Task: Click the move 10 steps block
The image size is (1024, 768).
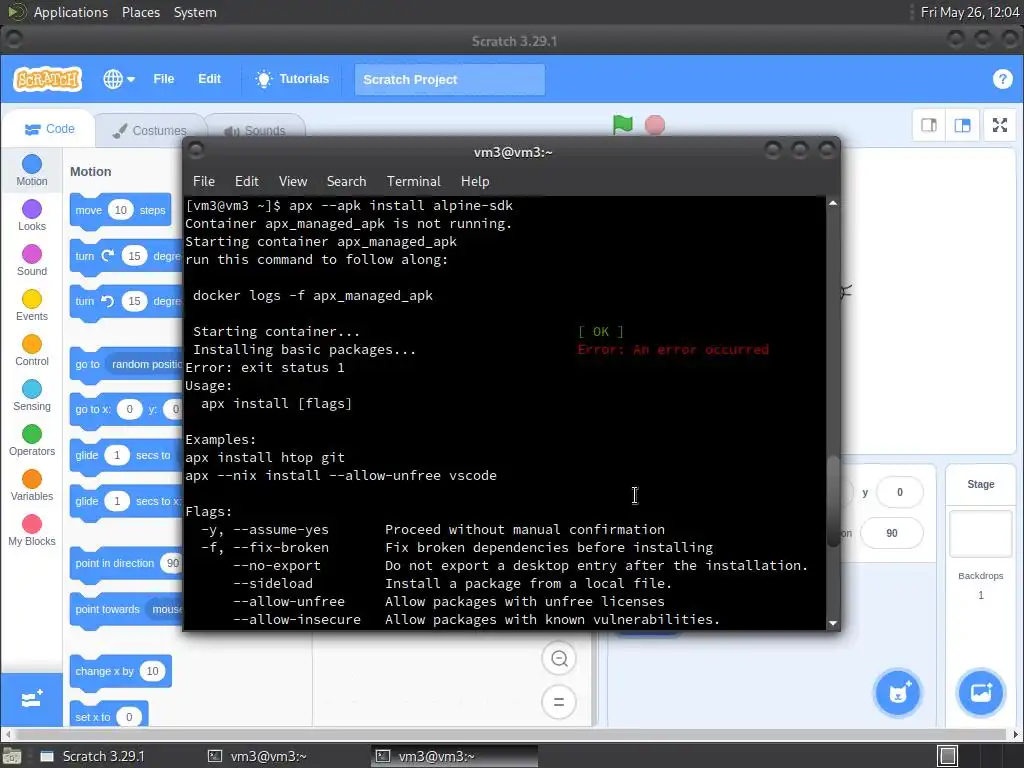Action: tap(89, 210)
